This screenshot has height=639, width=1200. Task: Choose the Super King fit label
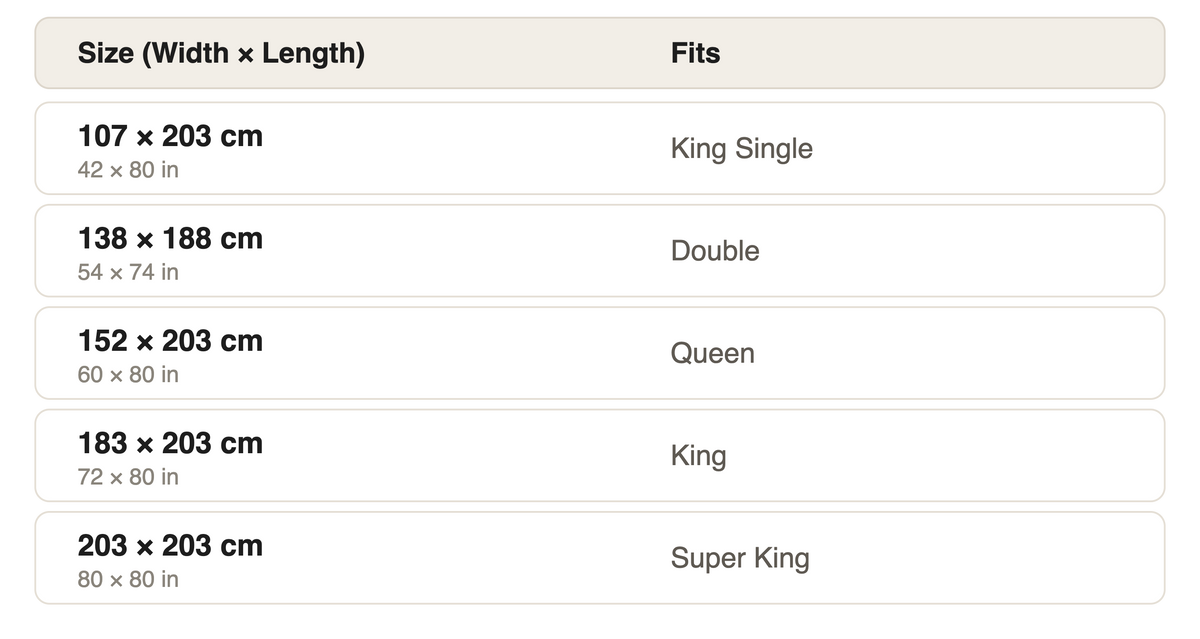(x=740, y=558)
